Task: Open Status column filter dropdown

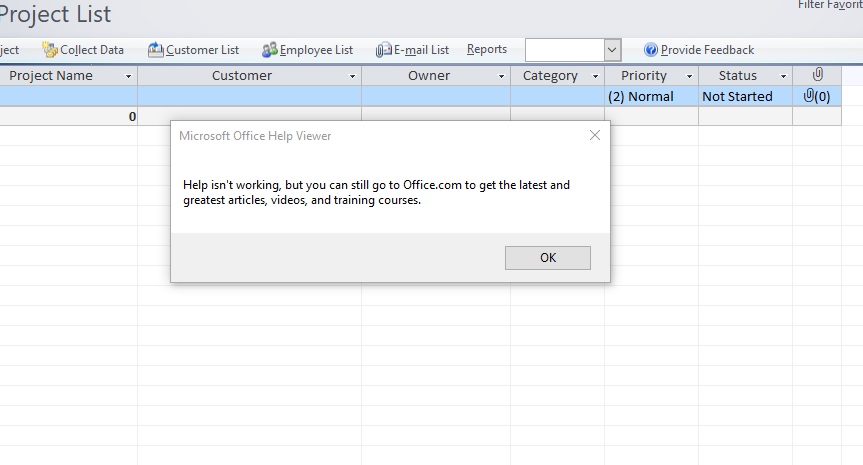Action: [x=783, y=76]
